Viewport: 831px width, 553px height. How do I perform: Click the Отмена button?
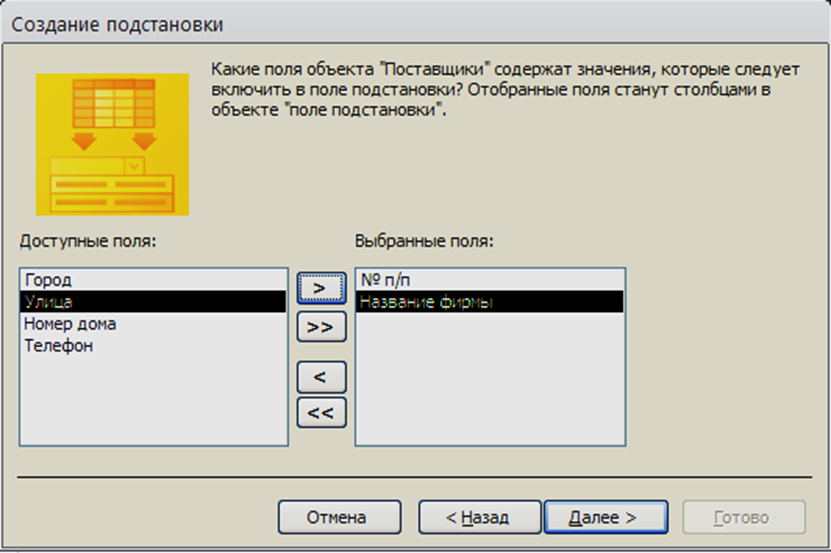tap(339, 517)
